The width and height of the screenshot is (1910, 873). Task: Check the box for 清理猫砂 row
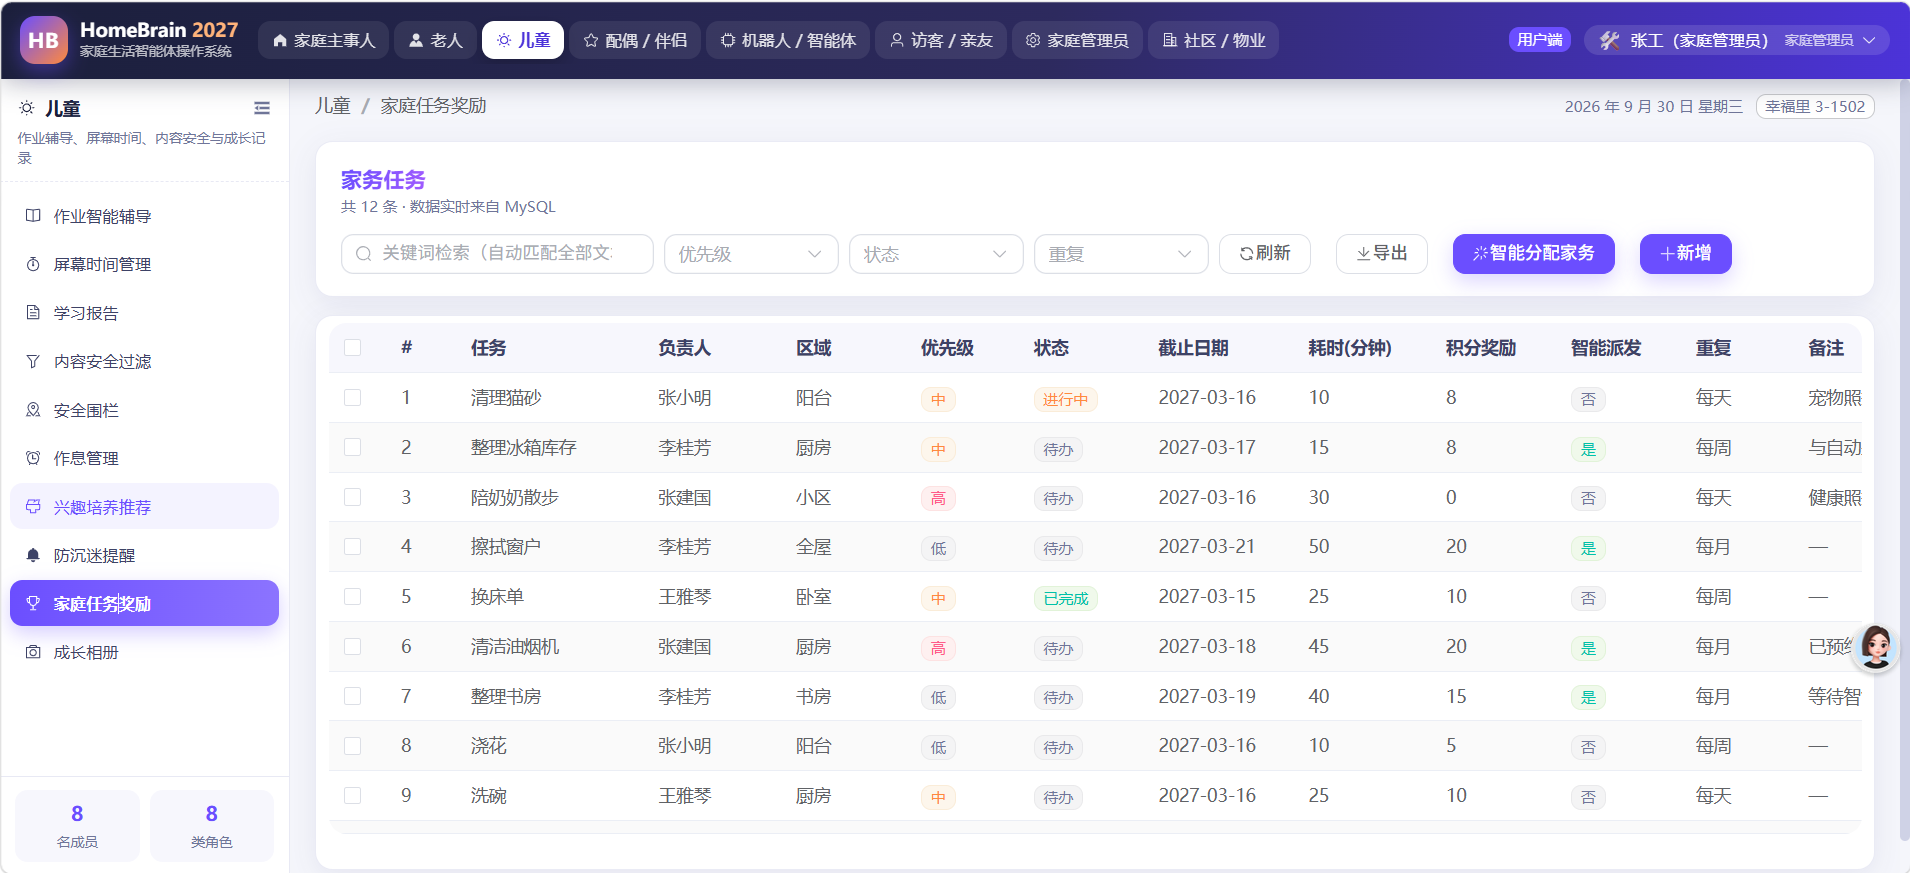click(352, 398)
